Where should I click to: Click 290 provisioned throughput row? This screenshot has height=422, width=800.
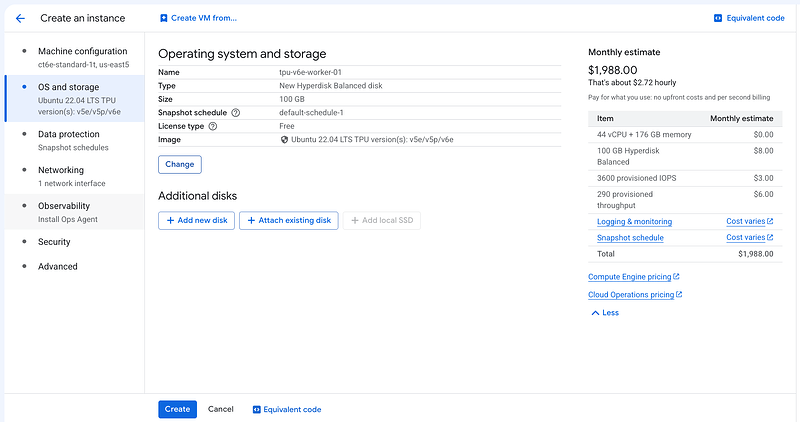685,200
